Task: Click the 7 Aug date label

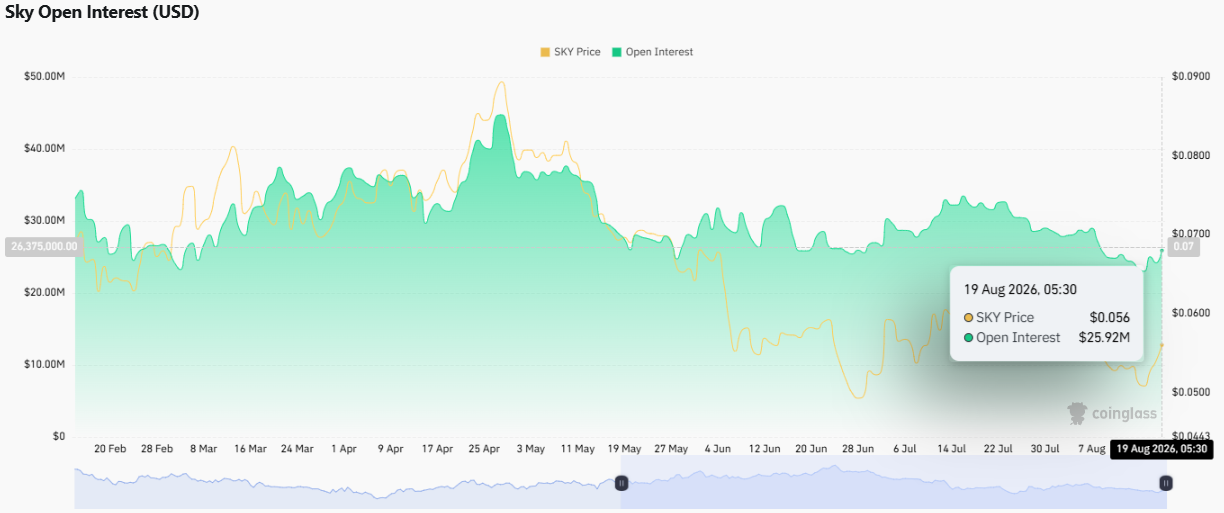Action: (x=1091, y=449)
